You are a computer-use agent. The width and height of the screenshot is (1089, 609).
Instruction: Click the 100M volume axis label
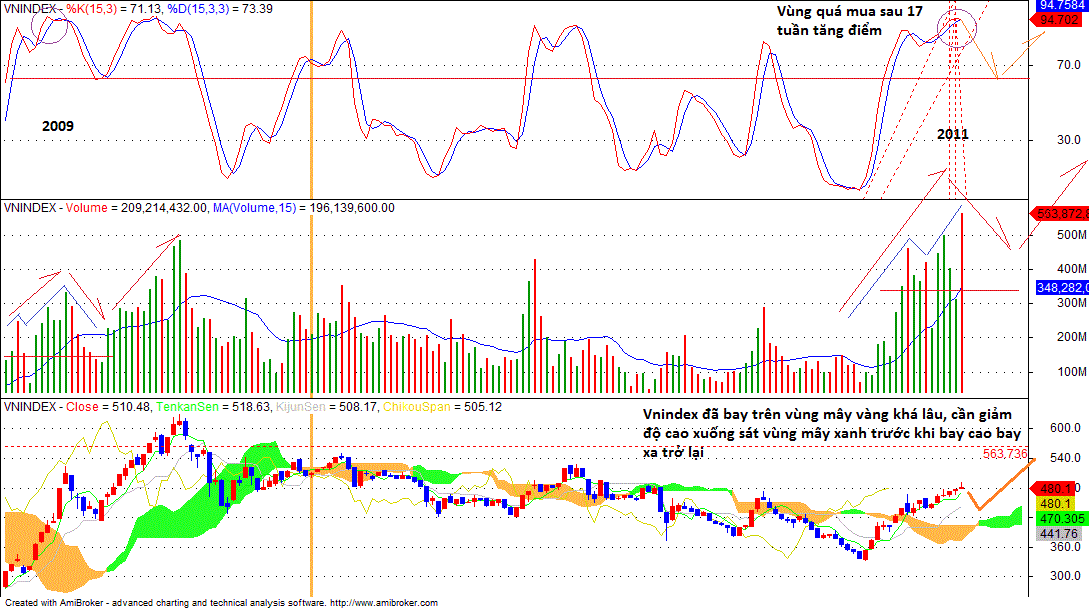tap(1071, 372)
